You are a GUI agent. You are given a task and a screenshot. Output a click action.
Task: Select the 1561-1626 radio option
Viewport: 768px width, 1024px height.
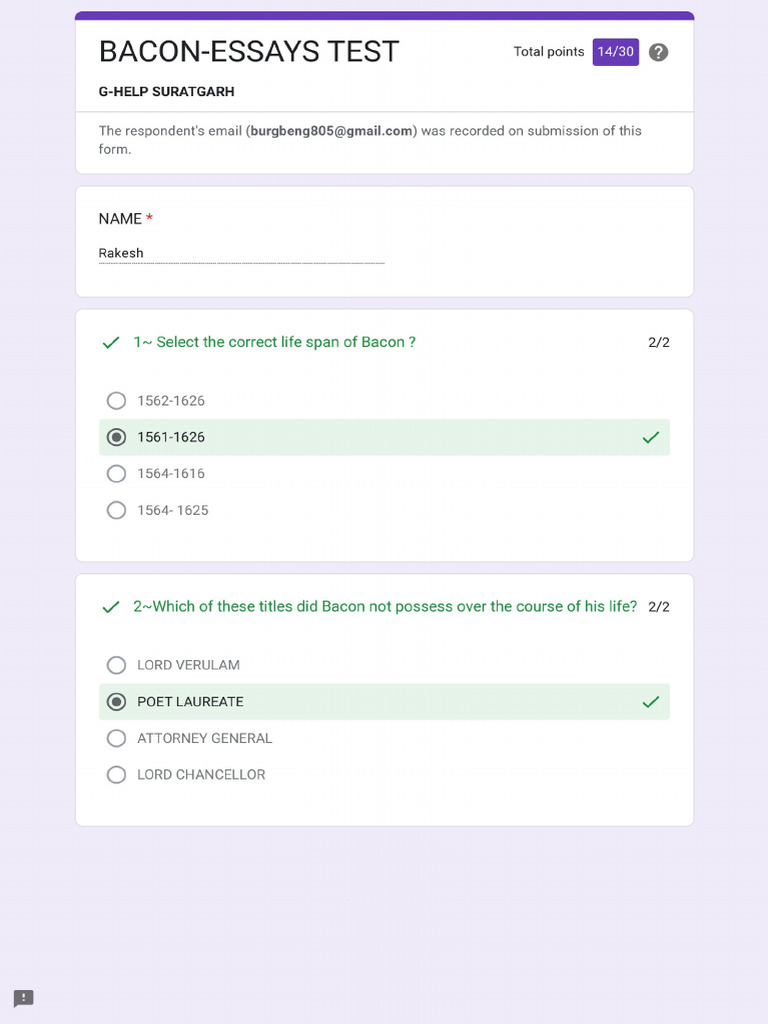[116, 437]
